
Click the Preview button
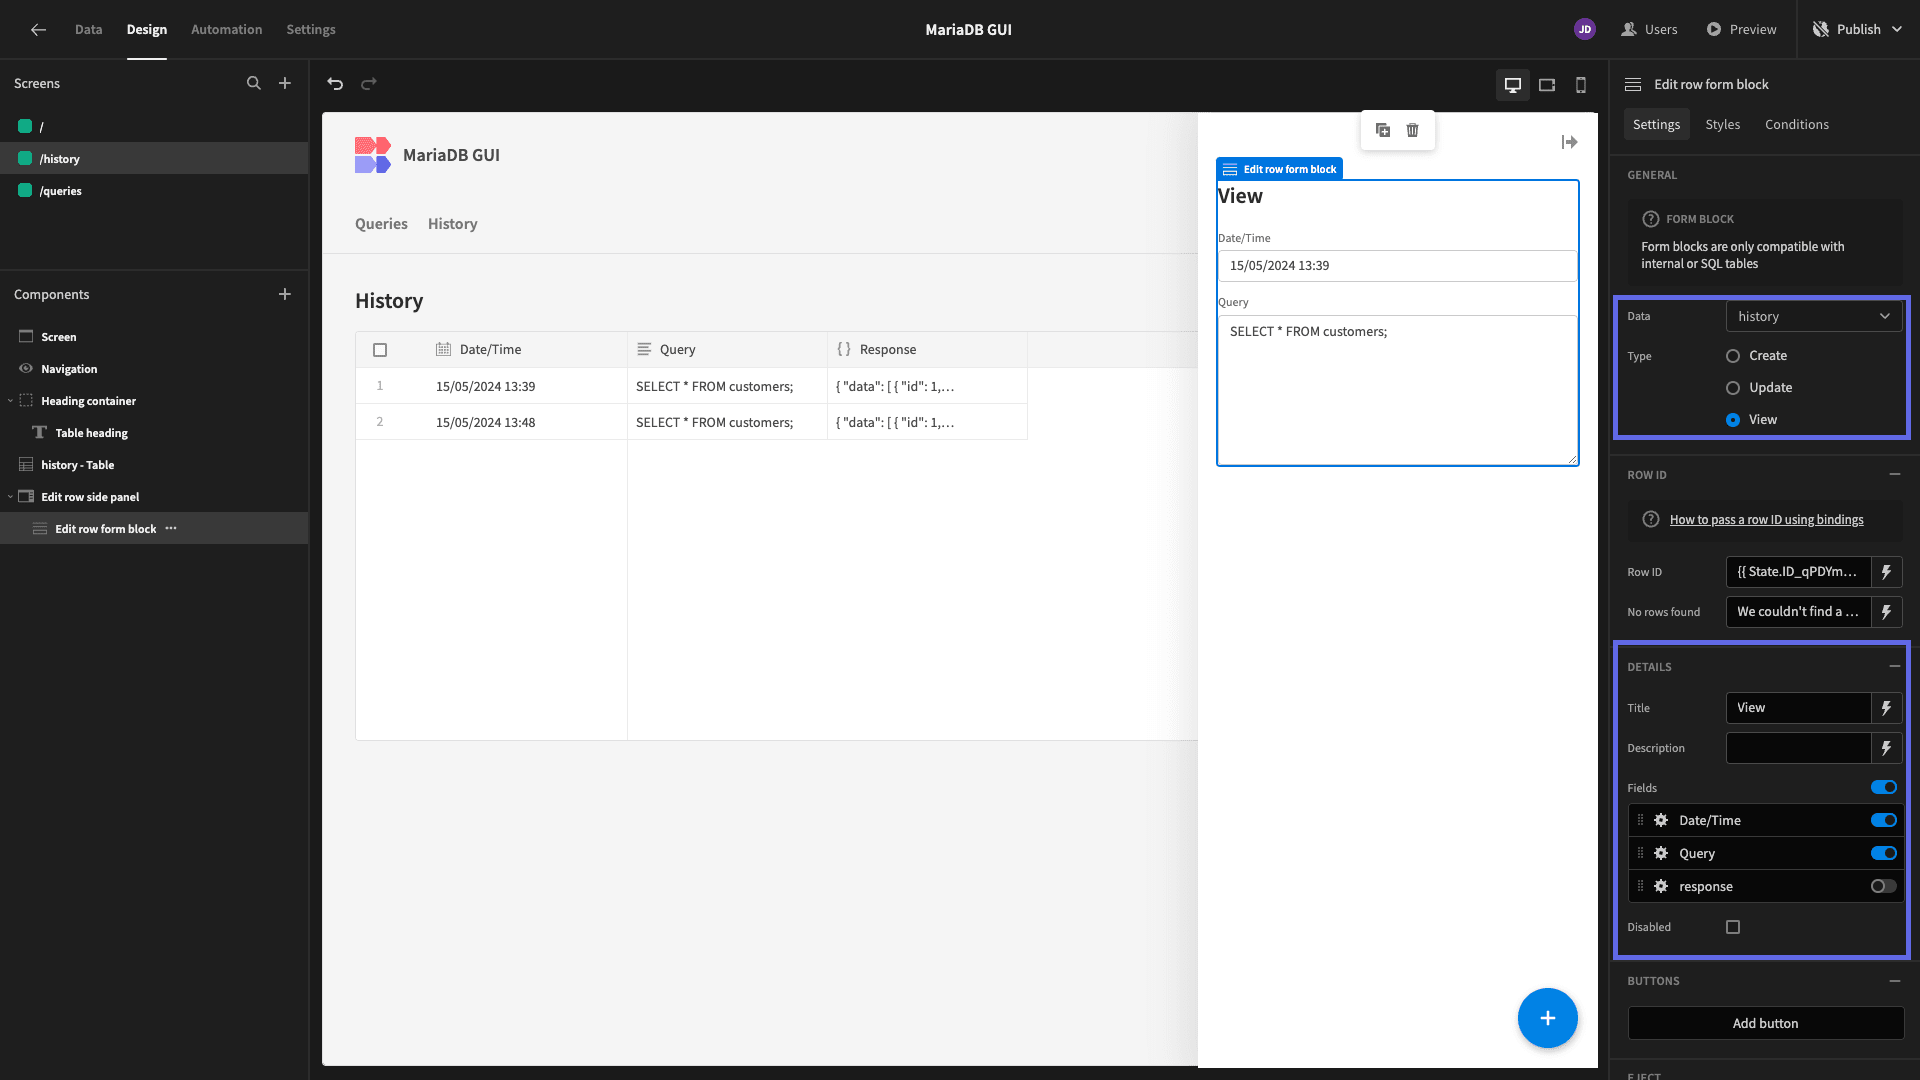coord(1741,29)
